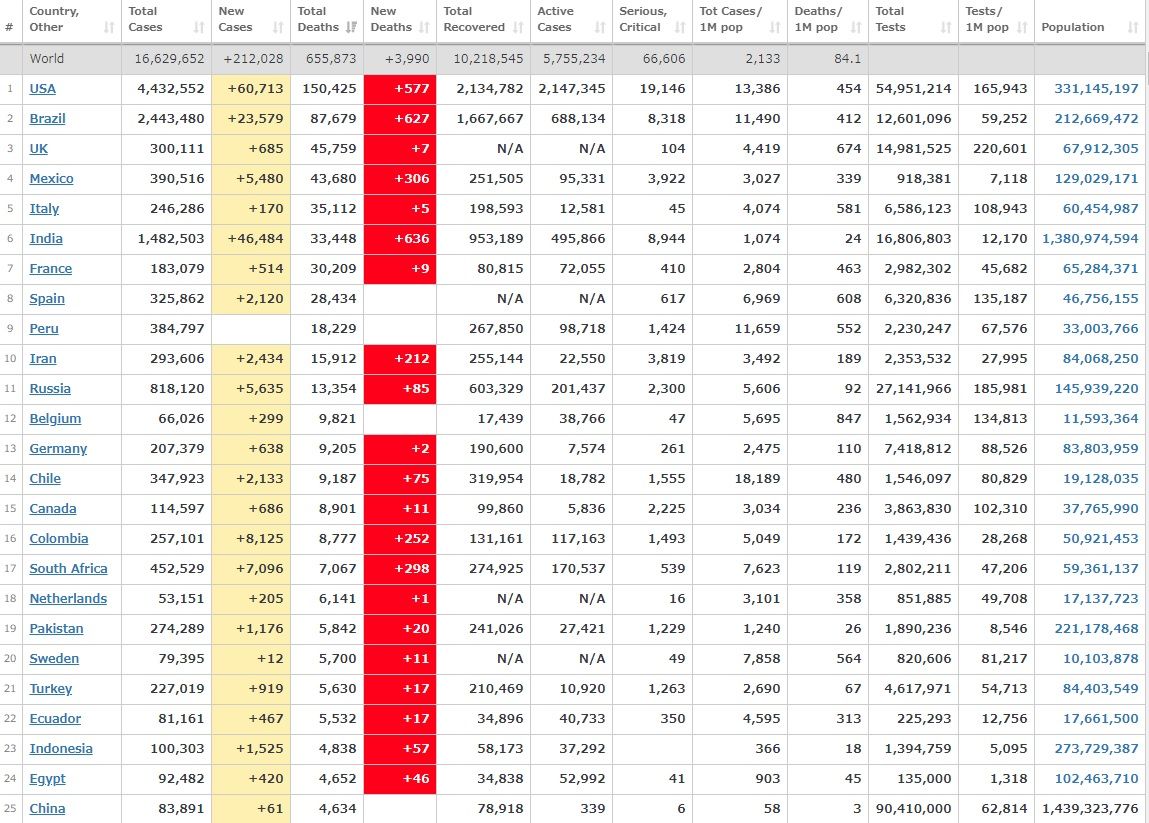The width and height of the screenshot is (1149, 823).
Task: Open the South Africa country page
Action: click(68, 569)
